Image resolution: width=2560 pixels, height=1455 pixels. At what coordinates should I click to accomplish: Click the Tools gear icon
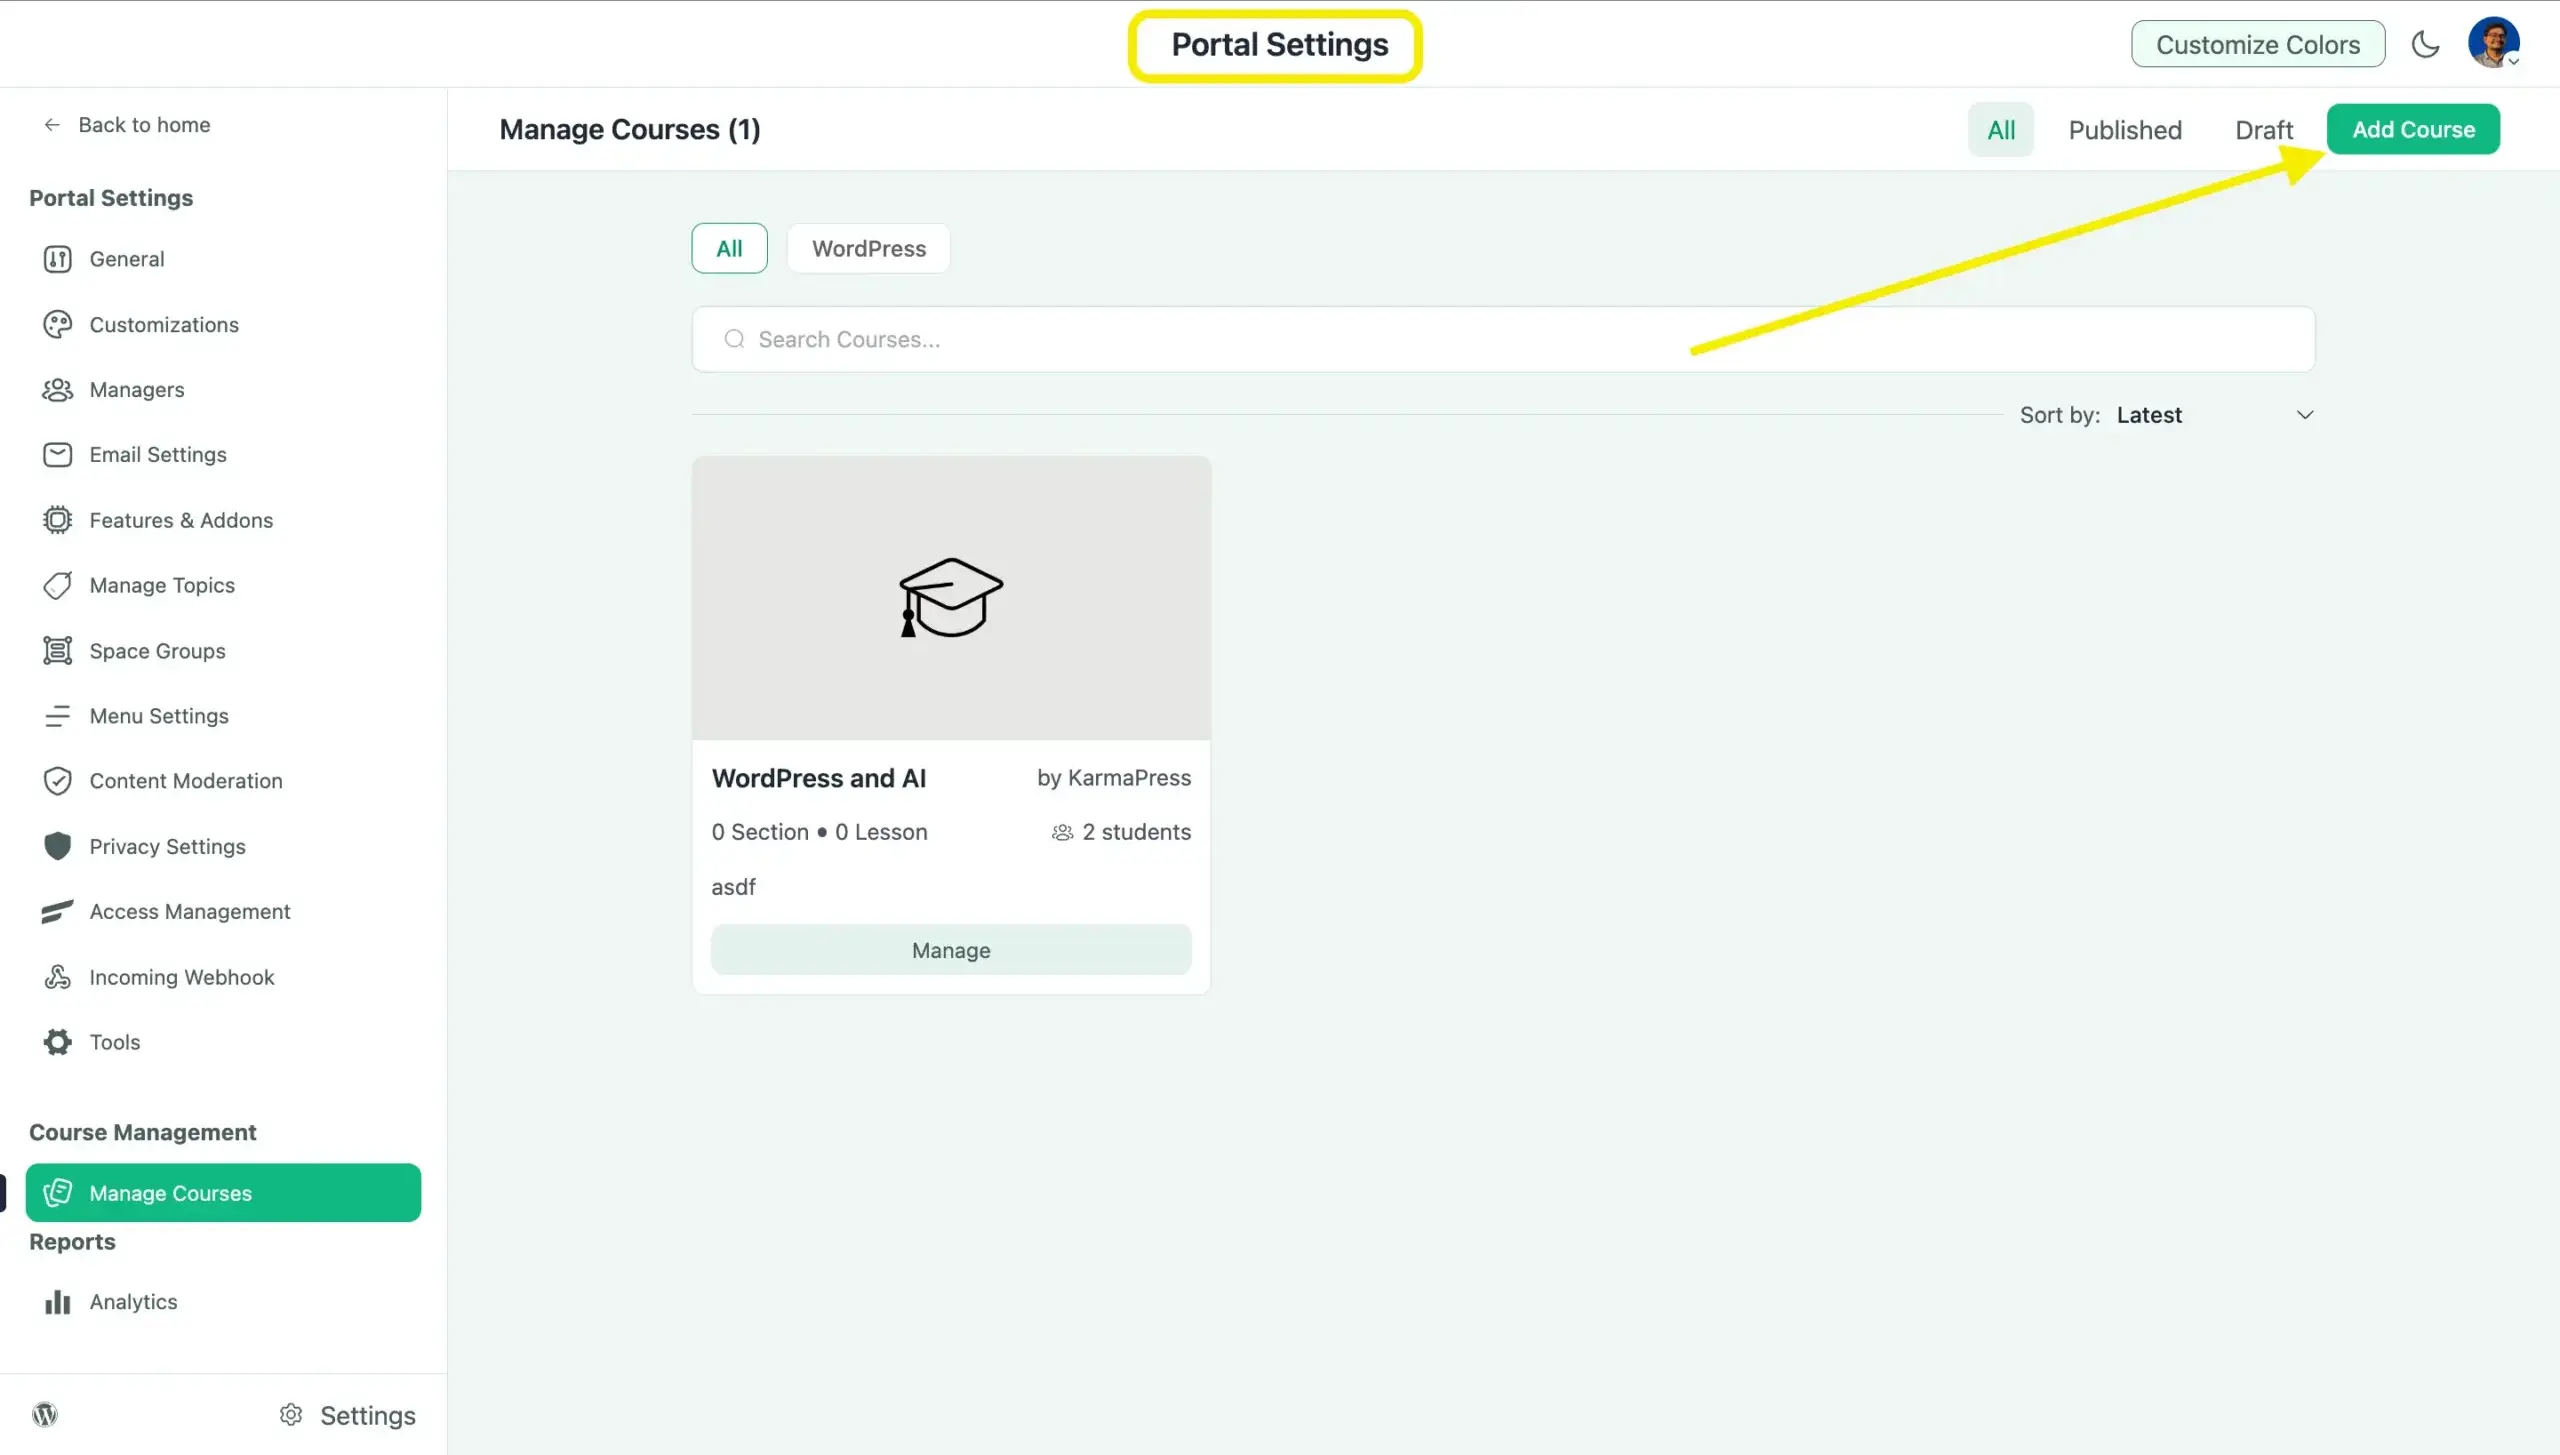(x=57, y=1042)
